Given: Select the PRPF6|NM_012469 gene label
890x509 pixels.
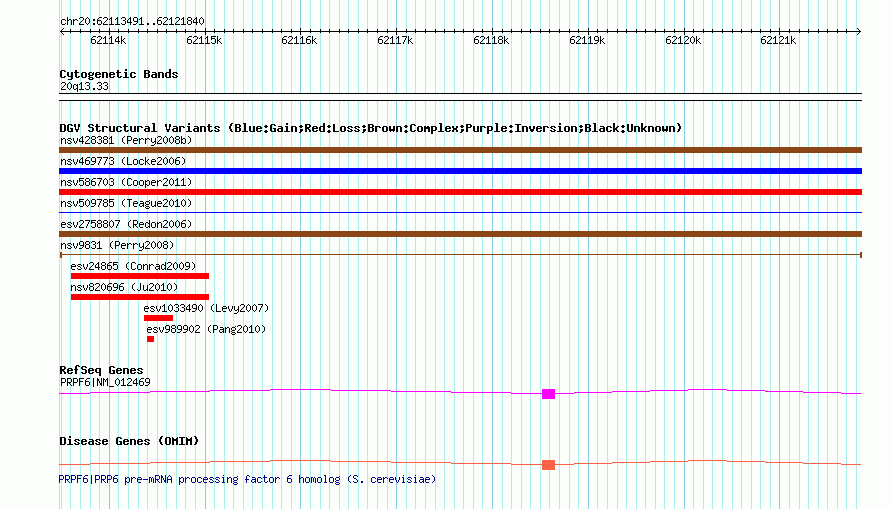Looking at the screenshot, I should 105,382.
